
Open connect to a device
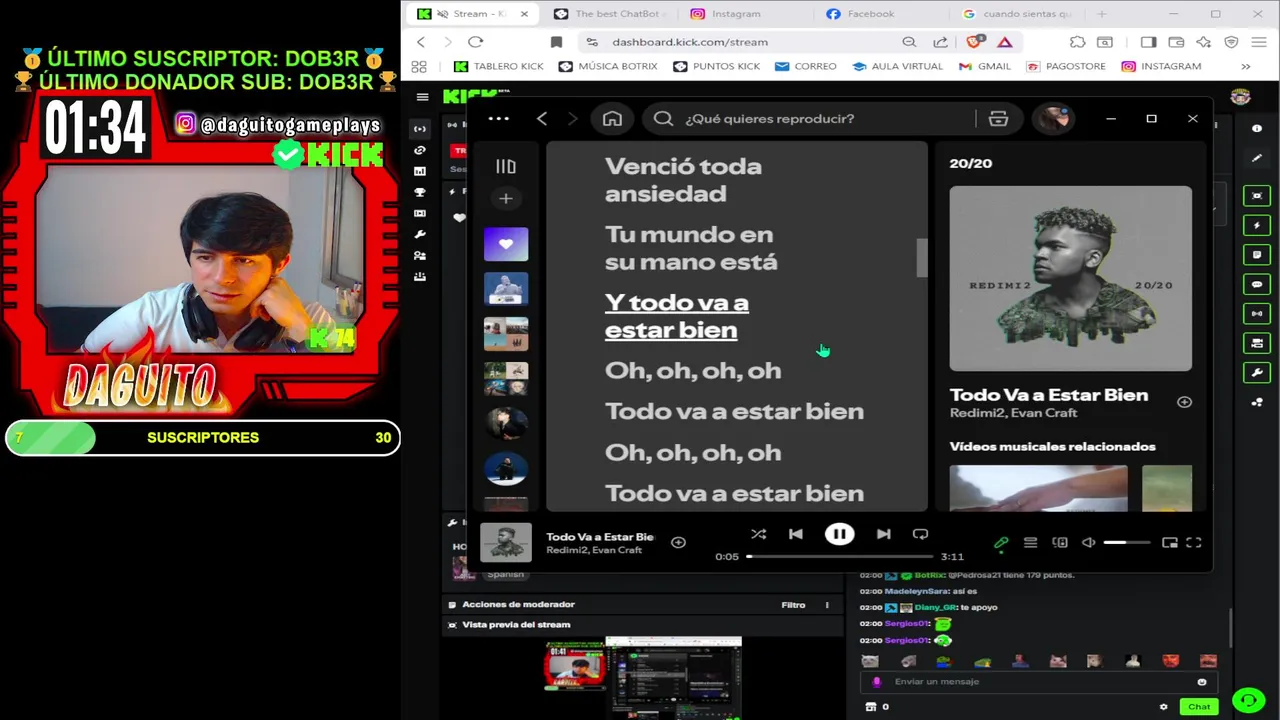point(1060,543)
